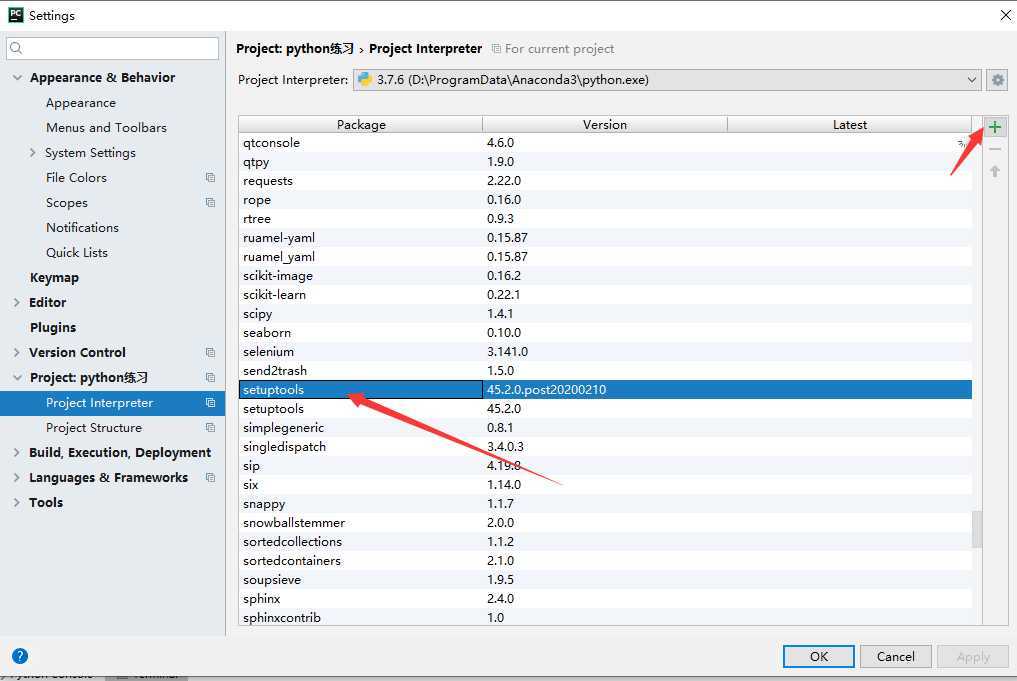The width and height of the screenshot is (1017, 681).
Task: Click the Python logo in interpreter field
Action: click(365, 80)
